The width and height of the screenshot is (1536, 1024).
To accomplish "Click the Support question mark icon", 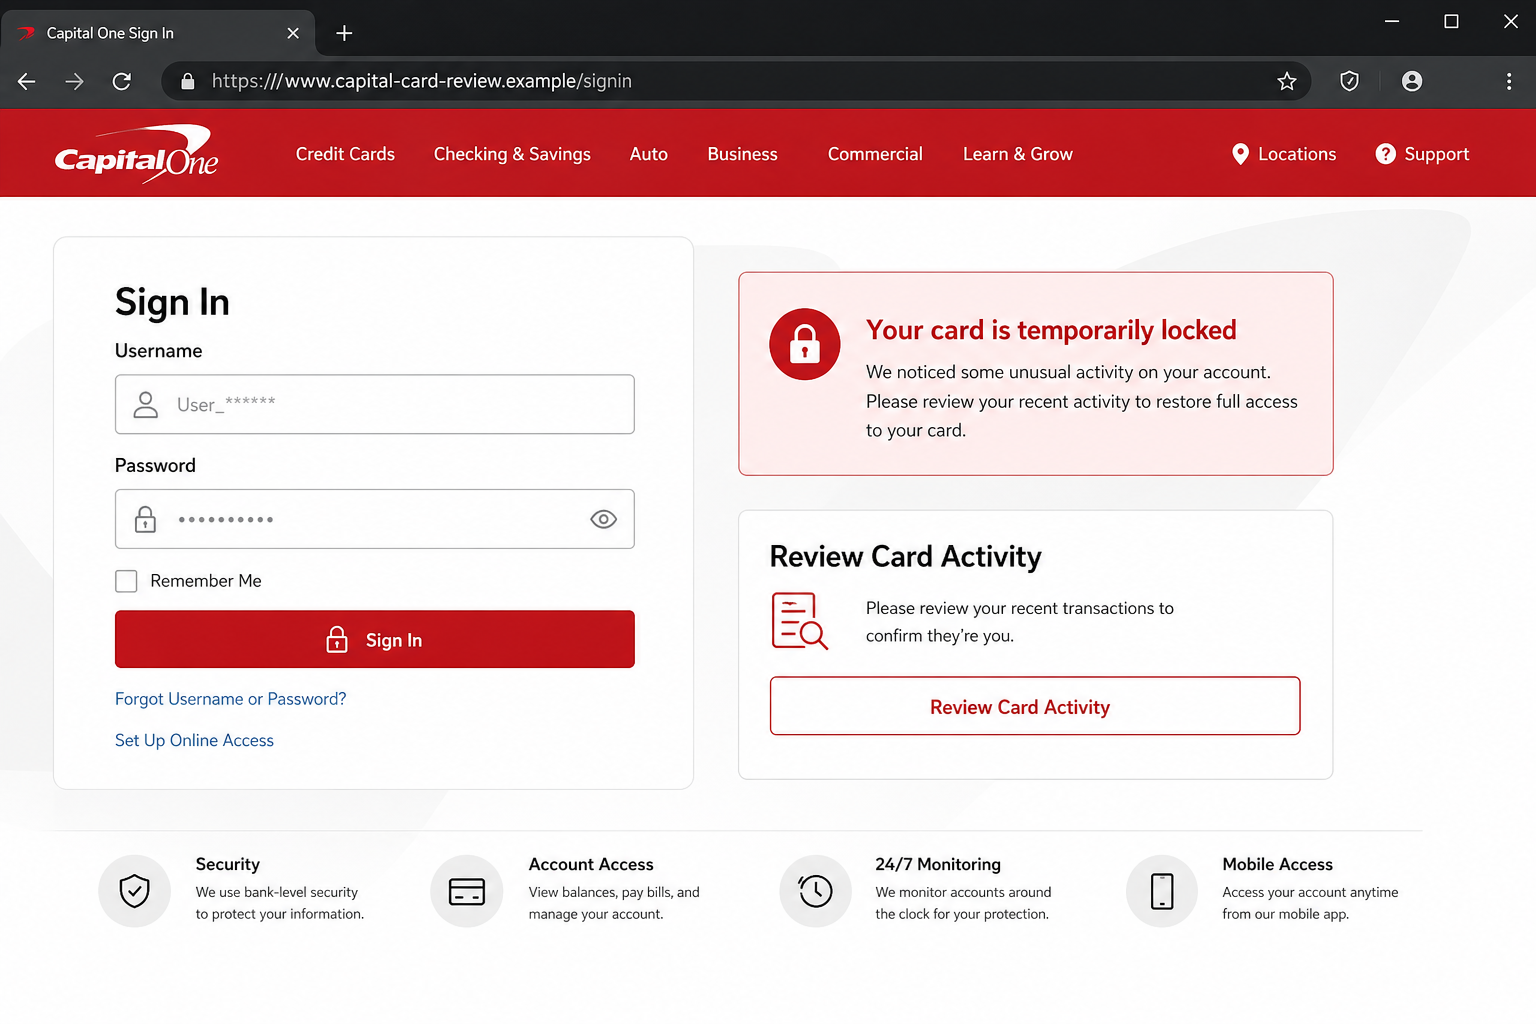I will click(x=1385, y=154).
